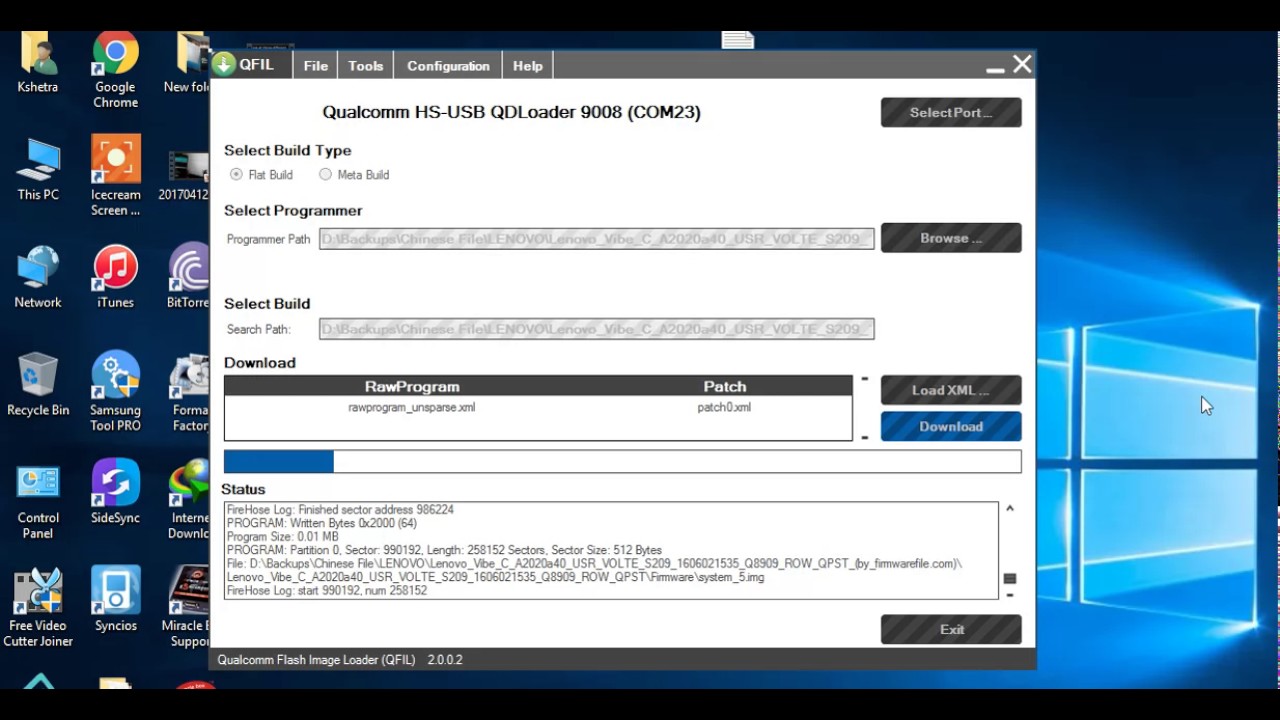This screenshot has height=720, width=1280.
Task: Open the Configuration menu
Action: (x=448, y=66)
